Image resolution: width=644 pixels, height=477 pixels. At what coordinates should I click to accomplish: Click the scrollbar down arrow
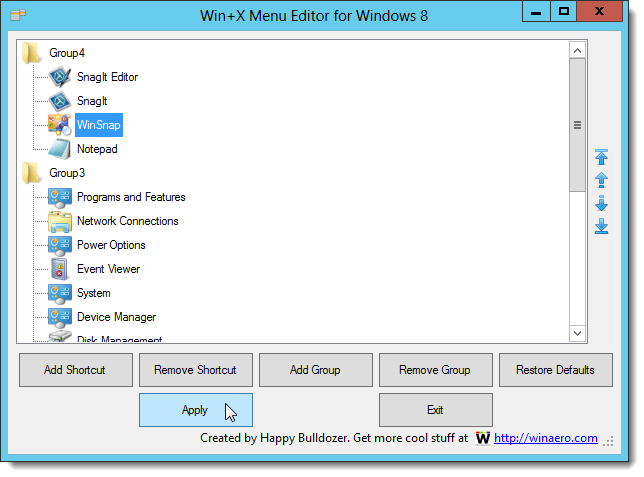pos(577,333)
